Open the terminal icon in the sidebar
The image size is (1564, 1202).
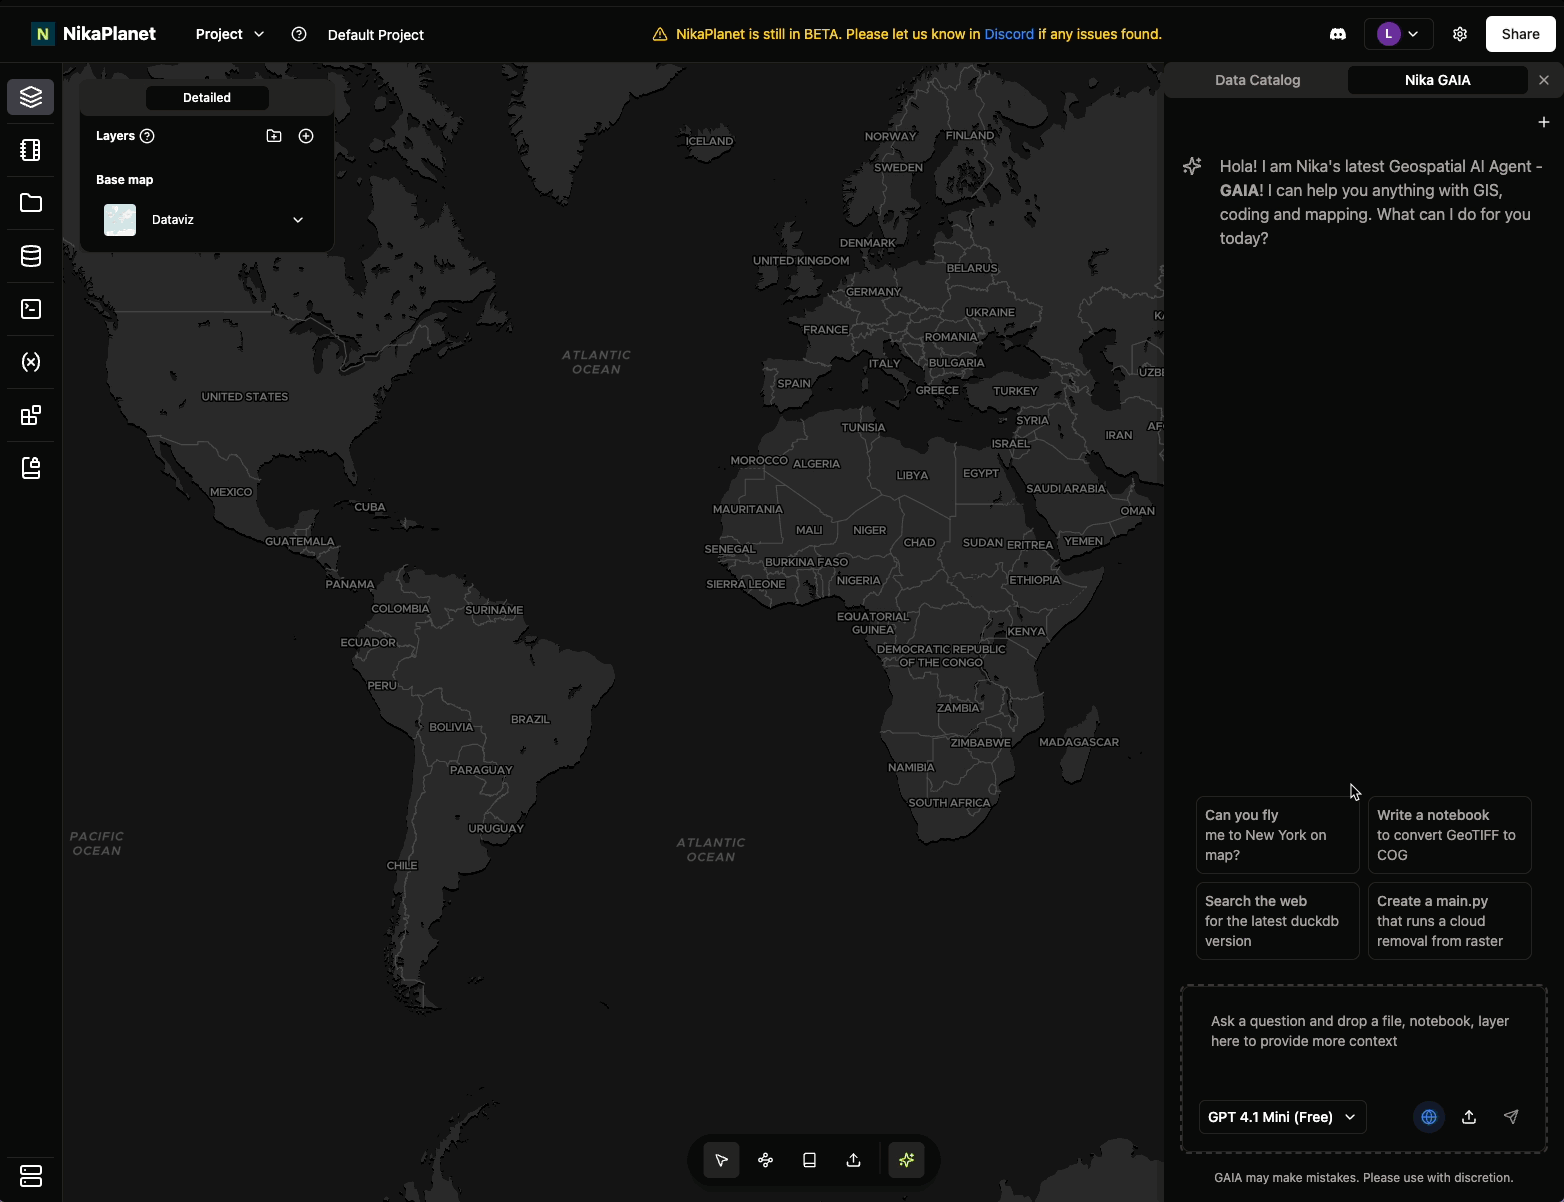(31, 309)
